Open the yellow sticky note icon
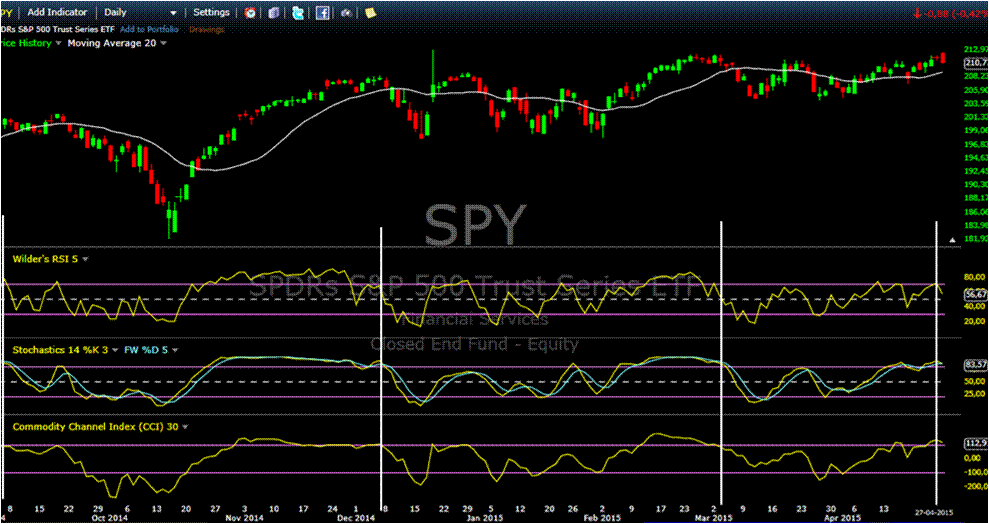Image resolution: width=989 pixels, height=524 pixels. [370, 12]
